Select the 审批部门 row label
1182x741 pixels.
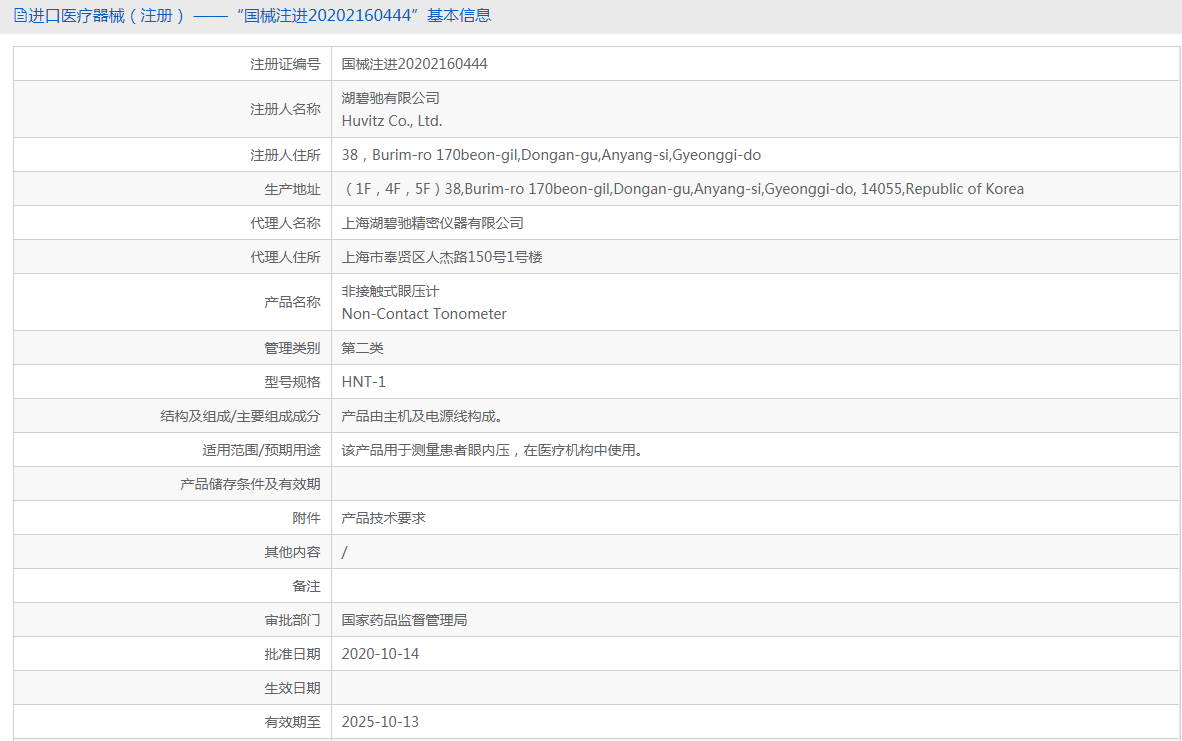292,620
